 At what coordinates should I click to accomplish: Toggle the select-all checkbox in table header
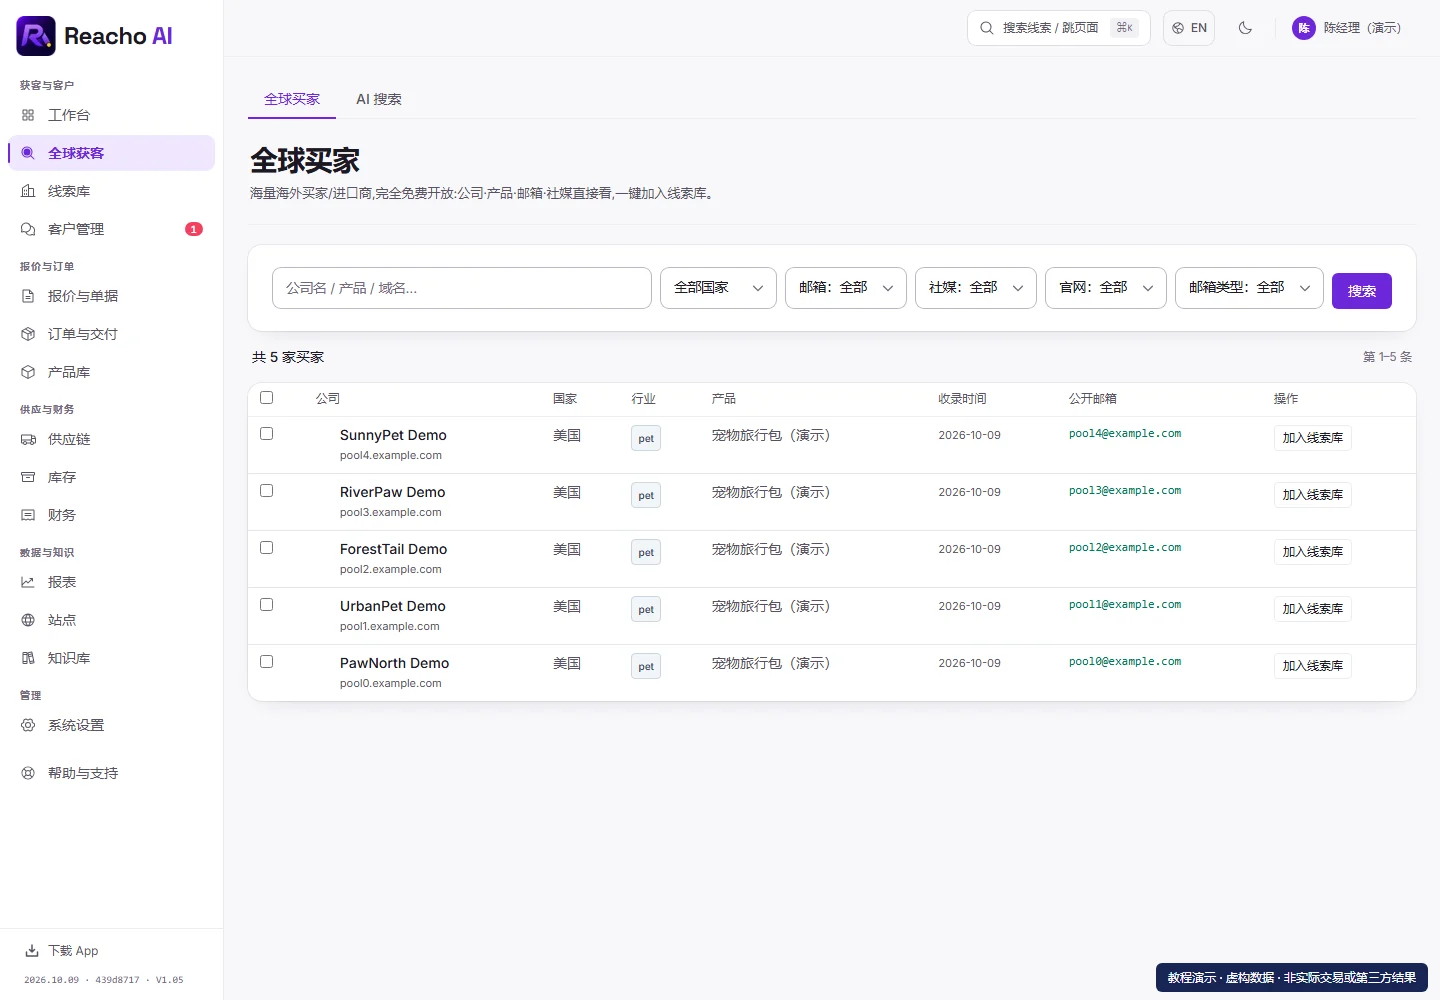pos(267,398)
